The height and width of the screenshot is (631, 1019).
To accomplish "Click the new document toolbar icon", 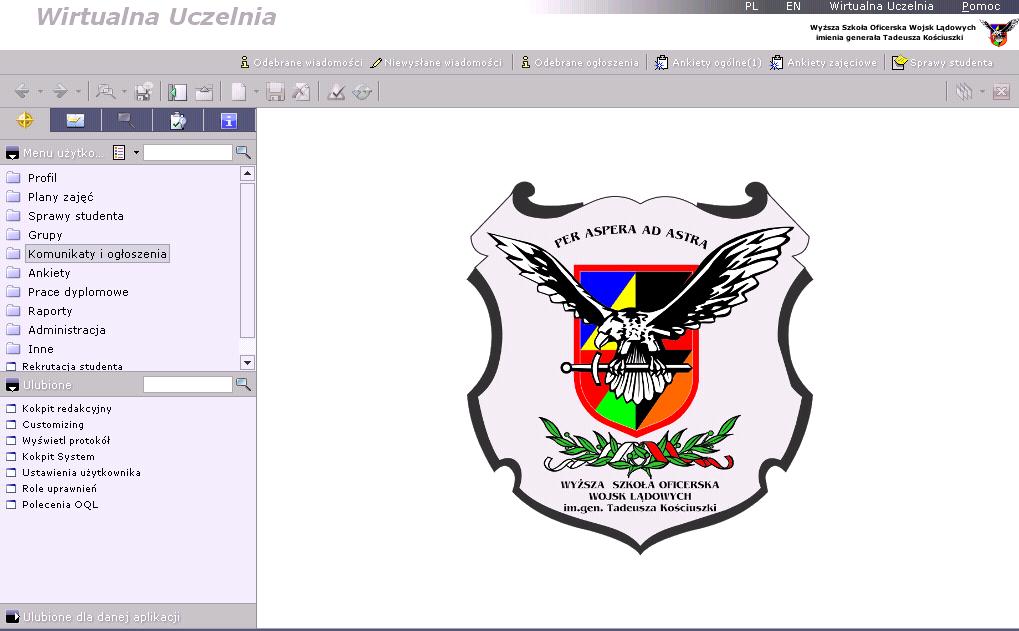I will coord(239,92).
